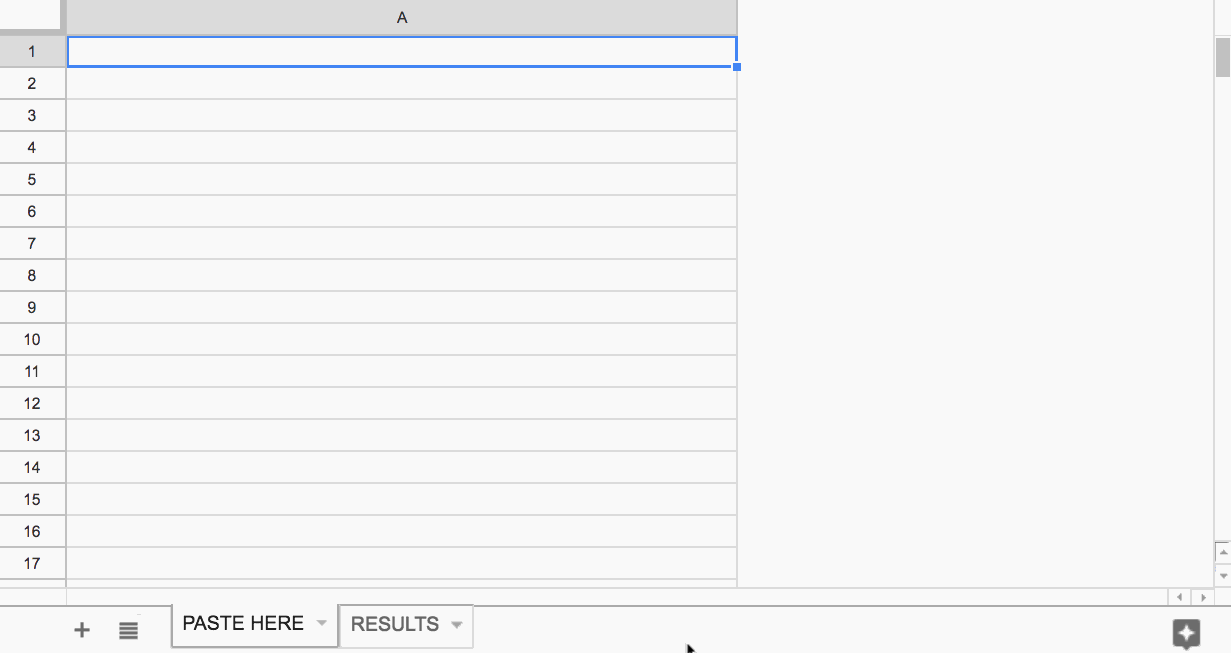The width and height of the screenshot is (1231, 653).
Task: Click the horizontal scroll left arrow
Action: point(1180,597)
